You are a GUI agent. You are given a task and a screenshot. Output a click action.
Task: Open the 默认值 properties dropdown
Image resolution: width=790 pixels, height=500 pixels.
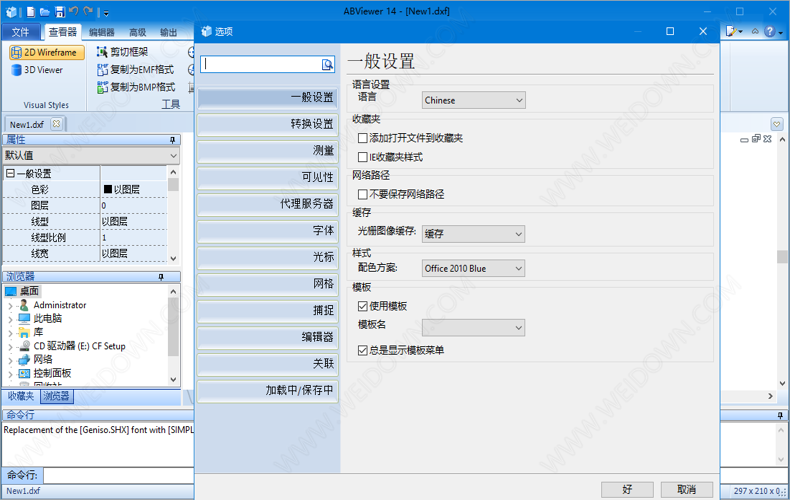[x=91, y=156]
